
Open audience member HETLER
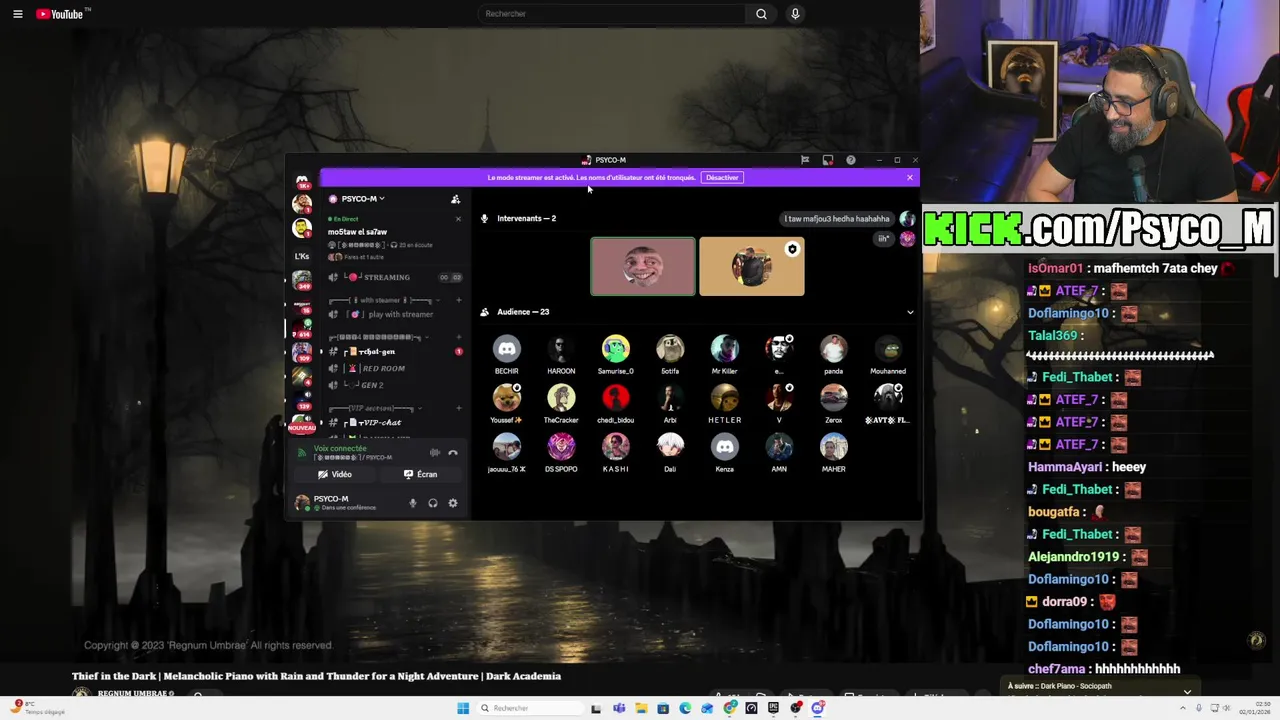725,403
